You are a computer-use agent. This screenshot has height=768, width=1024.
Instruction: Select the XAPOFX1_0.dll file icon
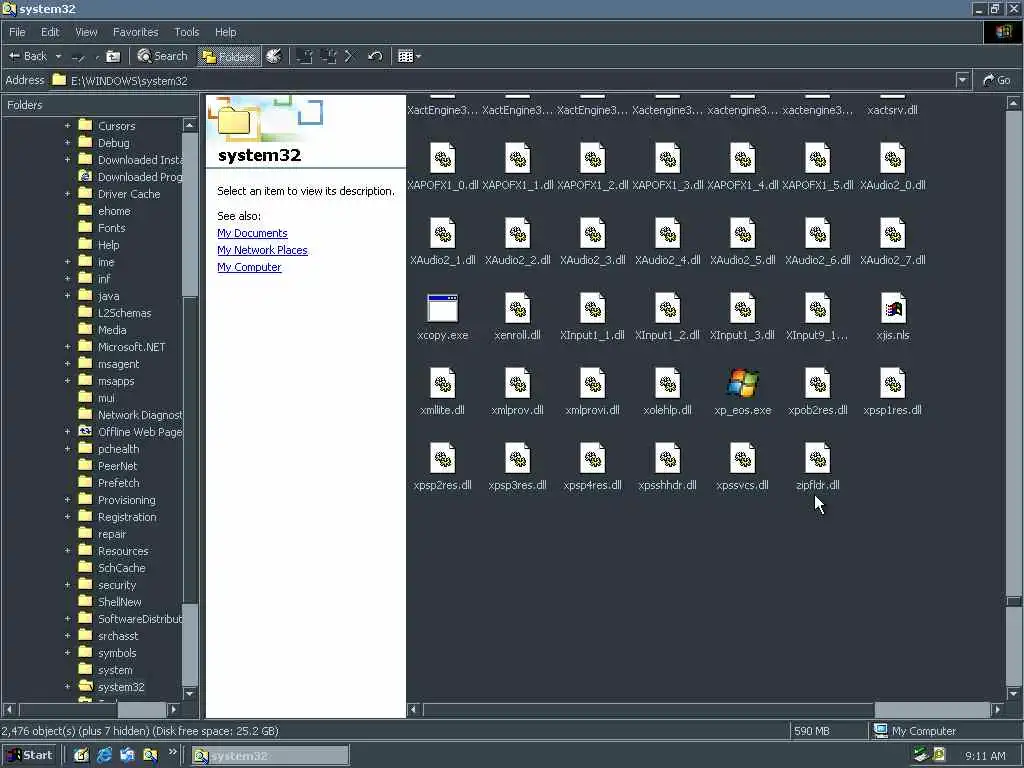coord(443,158)
